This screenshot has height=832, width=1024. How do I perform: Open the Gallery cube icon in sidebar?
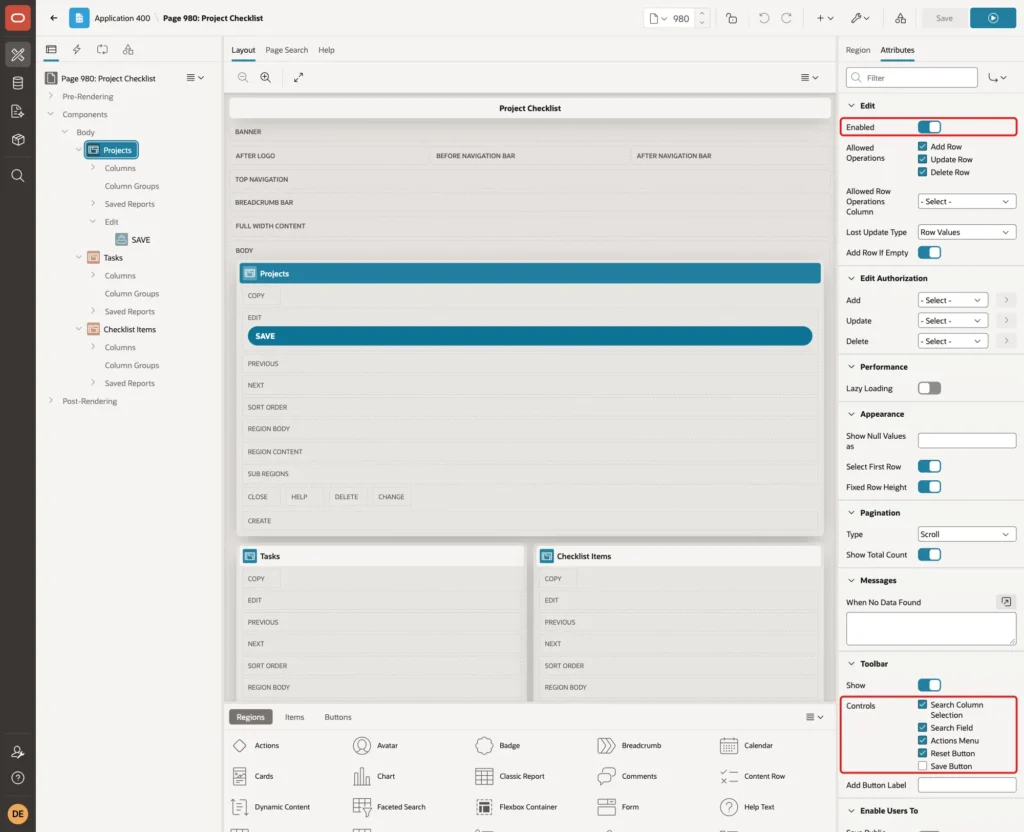click(x=18, y=140)
